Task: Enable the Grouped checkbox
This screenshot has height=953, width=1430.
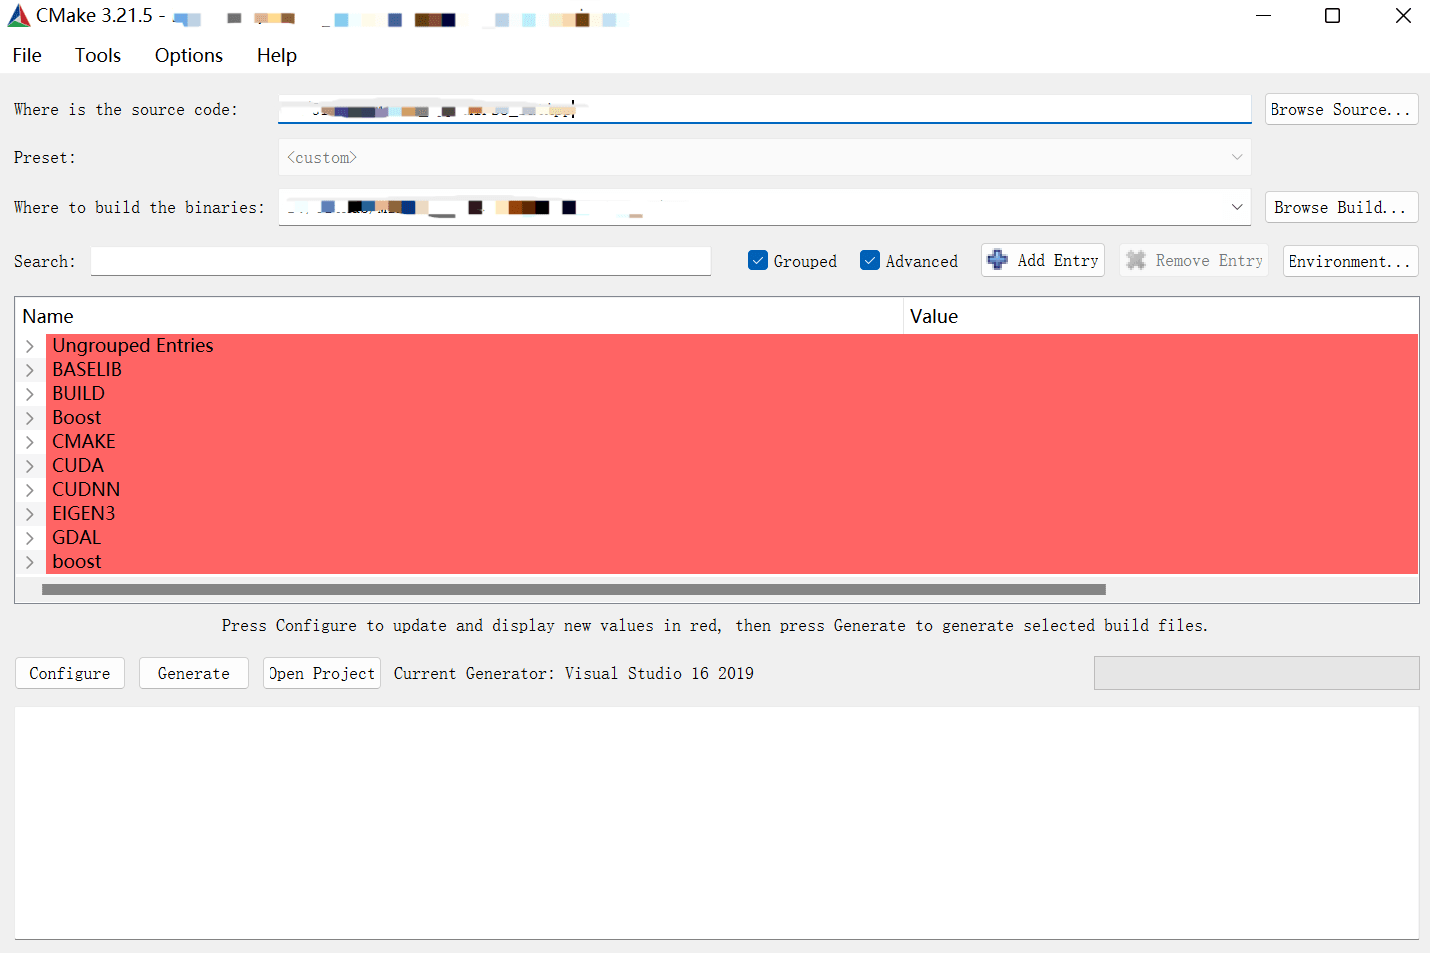Action: (x=758, y=260)
